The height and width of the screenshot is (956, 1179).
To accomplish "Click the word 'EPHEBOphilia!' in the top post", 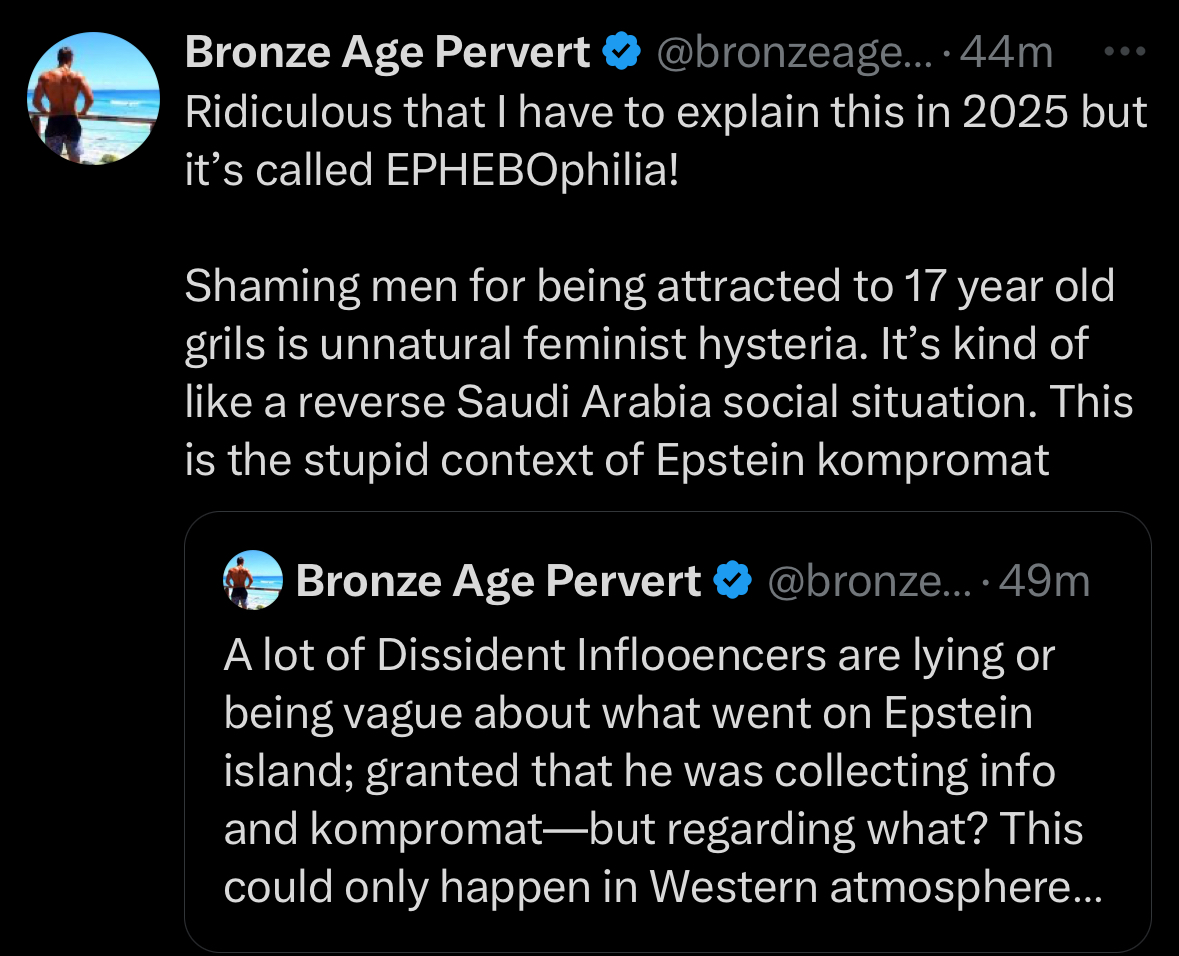I will [x=532, y=170].
